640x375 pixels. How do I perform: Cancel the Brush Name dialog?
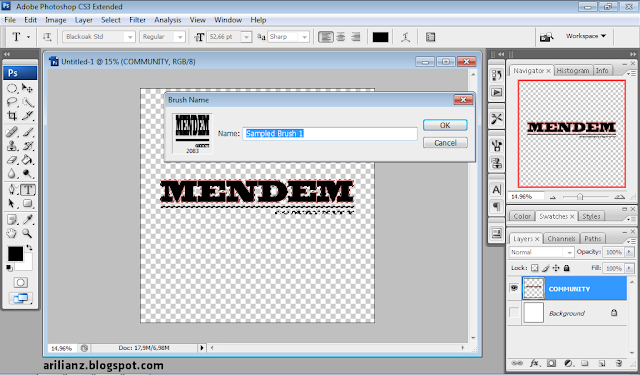445,143
